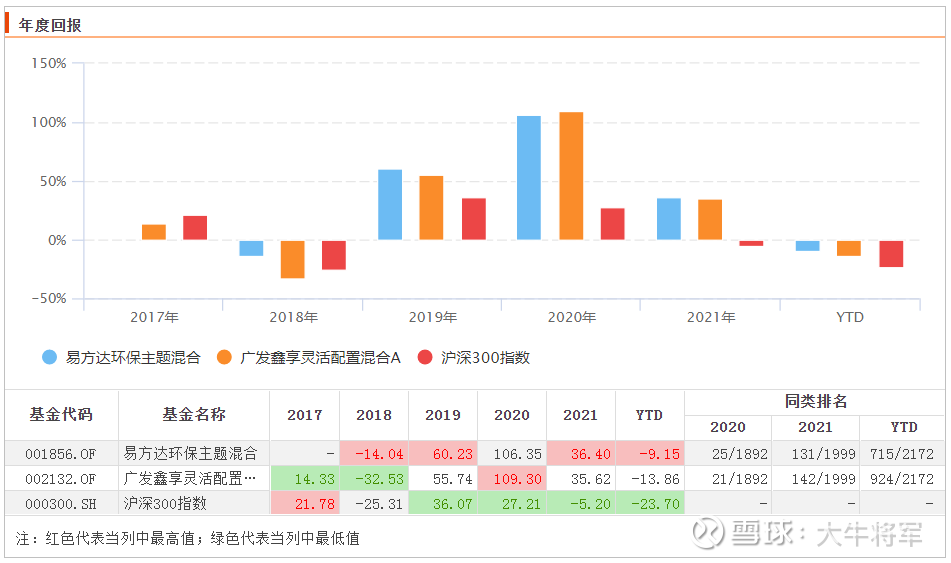This screenshot has width=951, height=563.
Task: Click fund name 广发鑫享灵活配置… in table
Action: point(189,479)
